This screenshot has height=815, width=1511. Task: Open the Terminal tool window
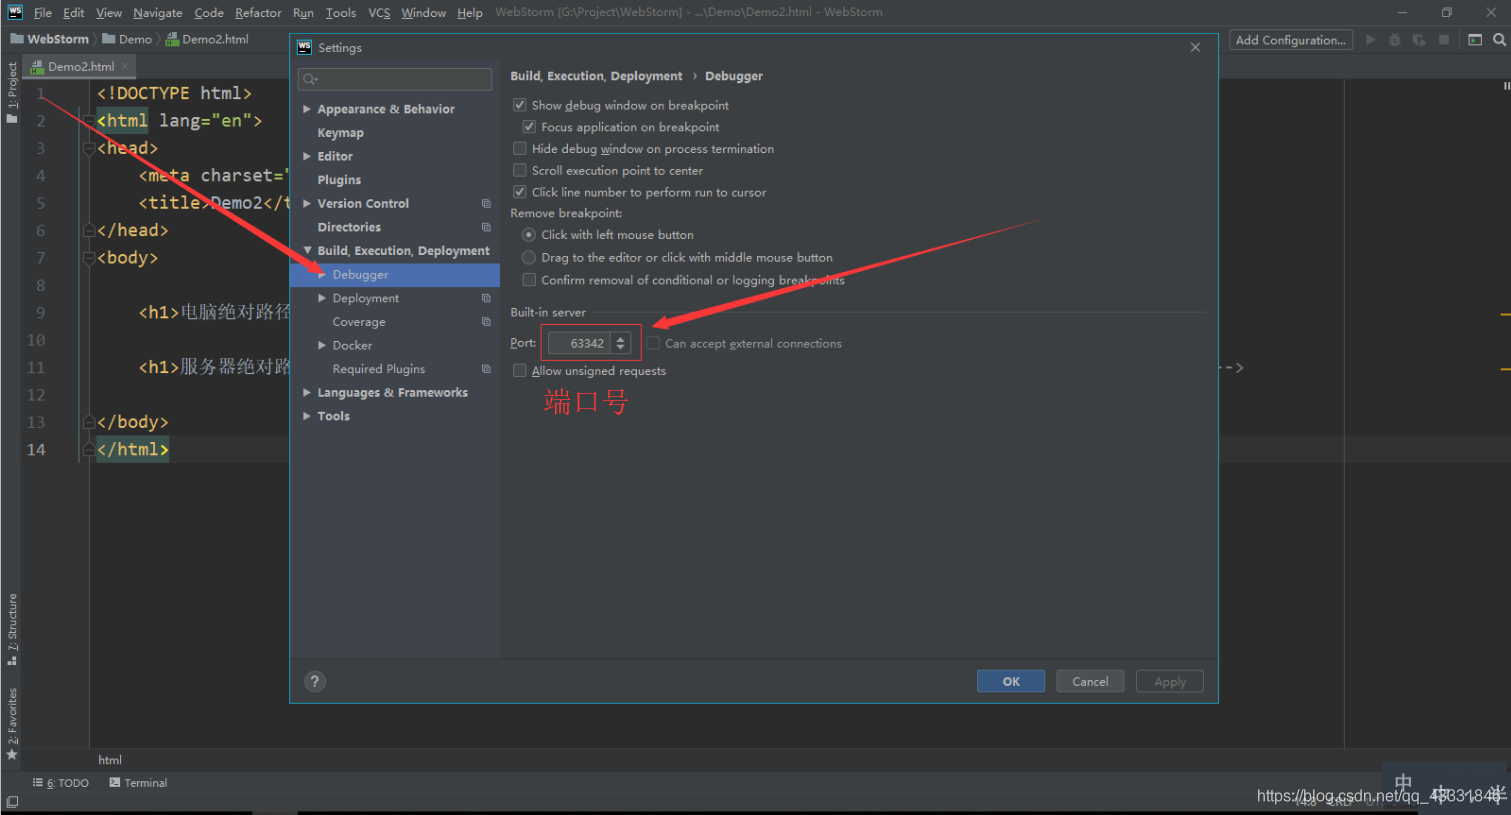point(138,783)
